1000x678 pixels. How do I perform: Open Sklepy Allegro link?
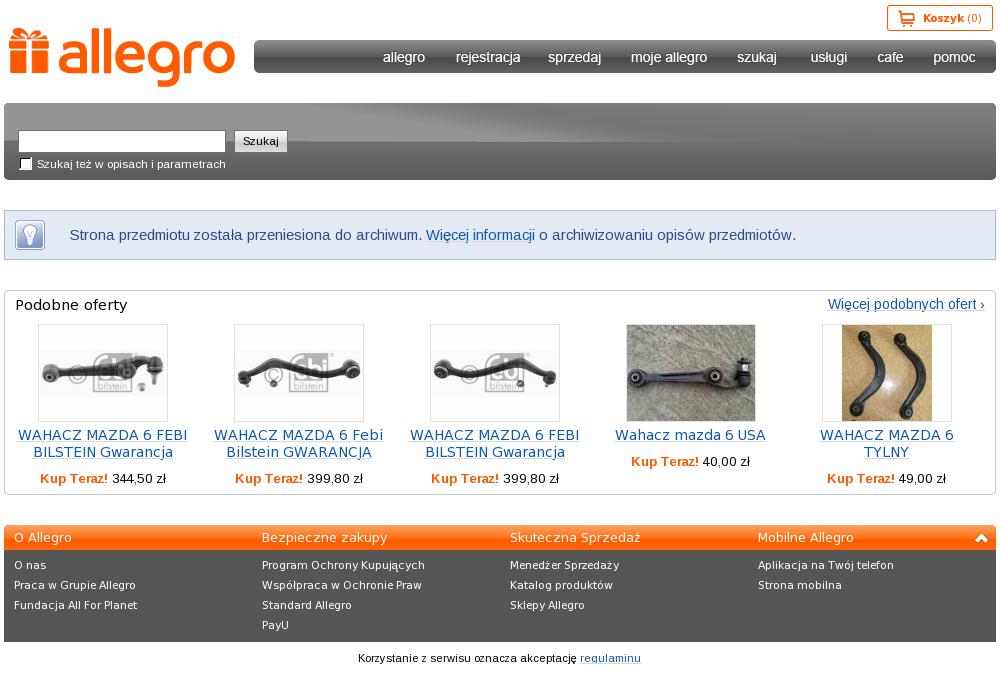tap(547, 605)
